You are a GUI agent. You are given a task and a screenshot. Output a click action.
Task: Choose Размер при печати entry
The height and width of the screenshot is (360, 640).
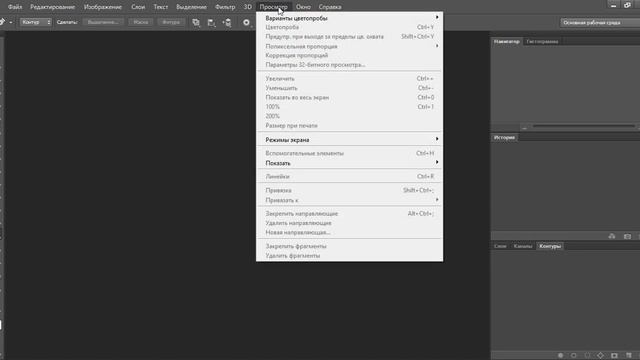tap(349, 125)
